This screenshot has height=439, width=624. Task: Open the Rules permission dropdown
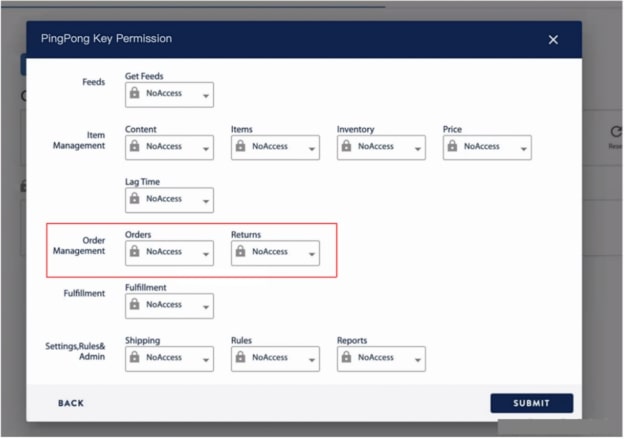275,359
